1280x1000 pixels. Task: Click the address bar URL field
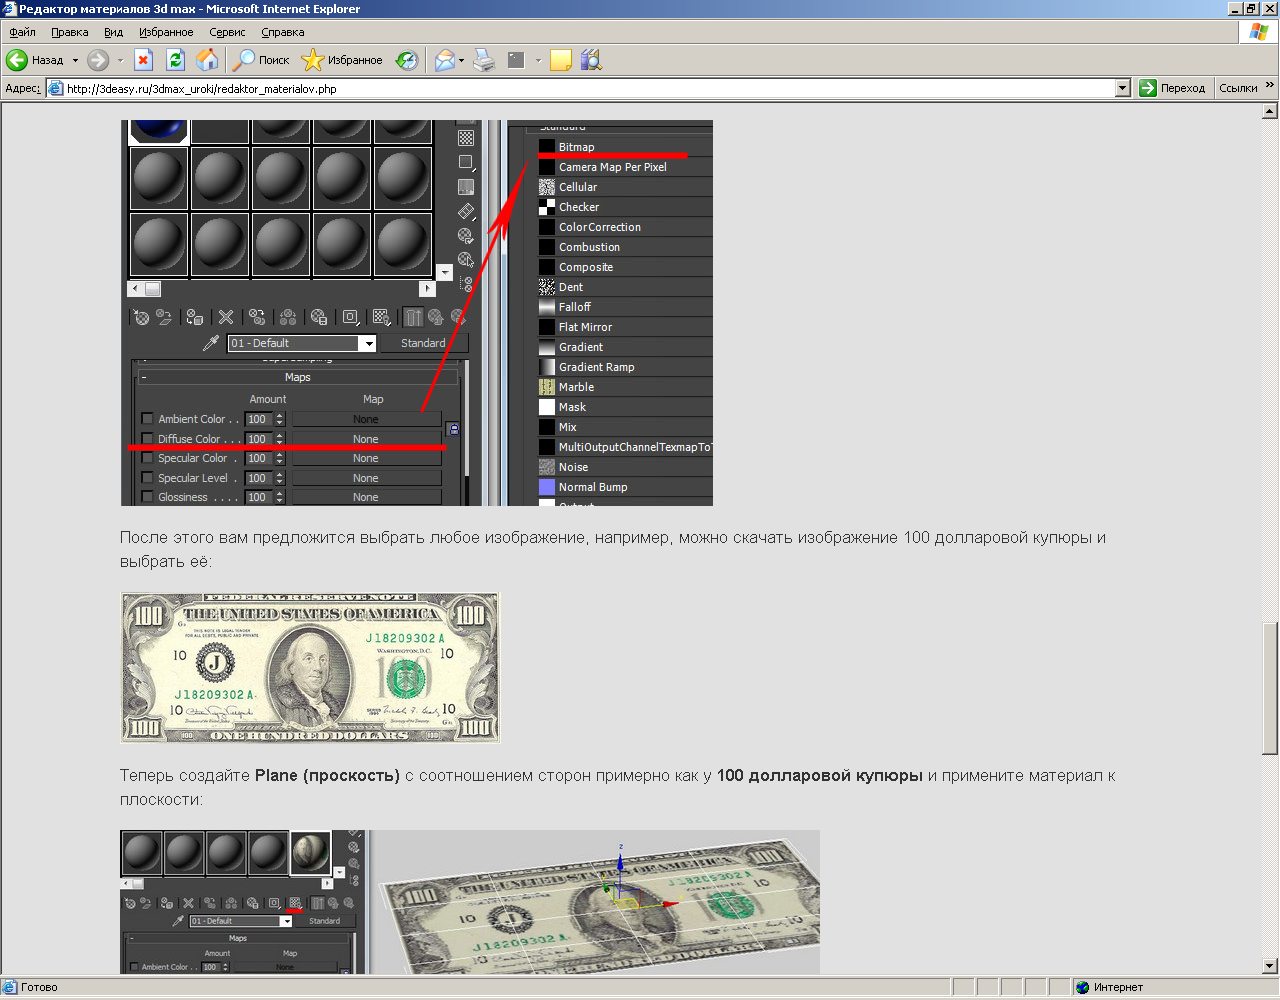pos(589,88)
